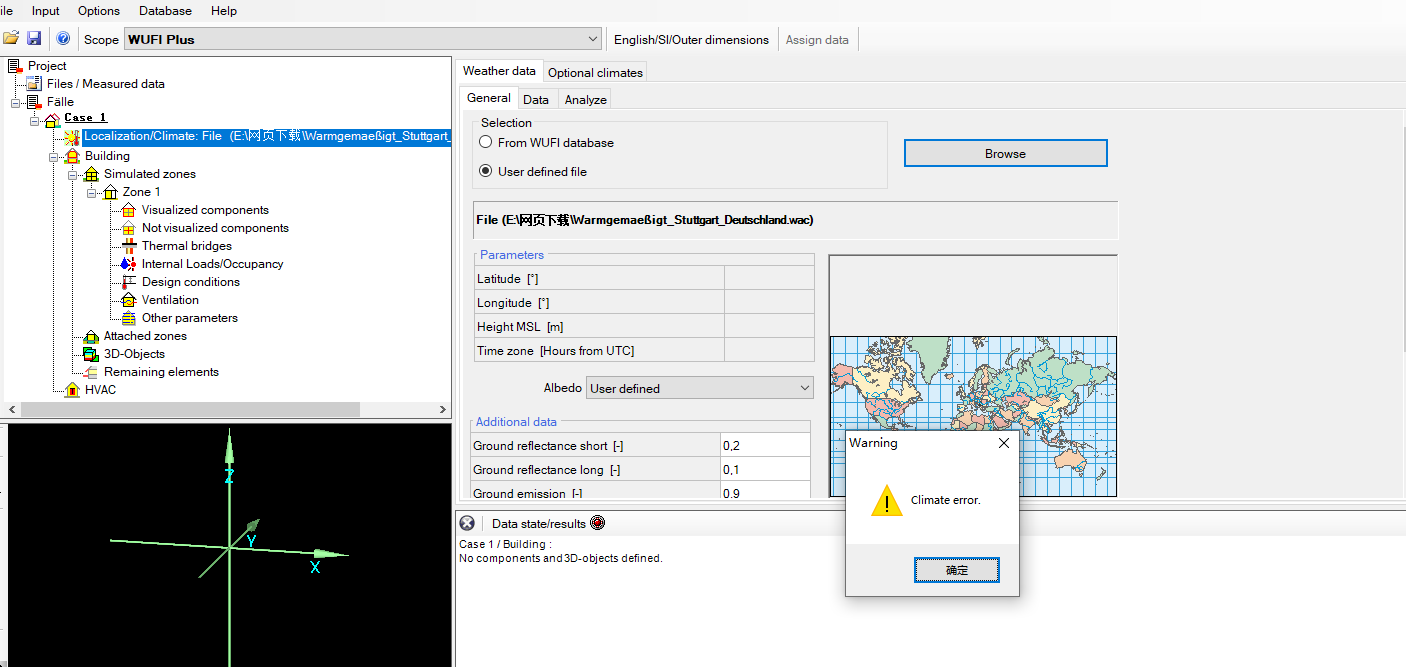Collapse the Zone 1 tree node
Viewport: 1406px width, 667px height.
92,192
